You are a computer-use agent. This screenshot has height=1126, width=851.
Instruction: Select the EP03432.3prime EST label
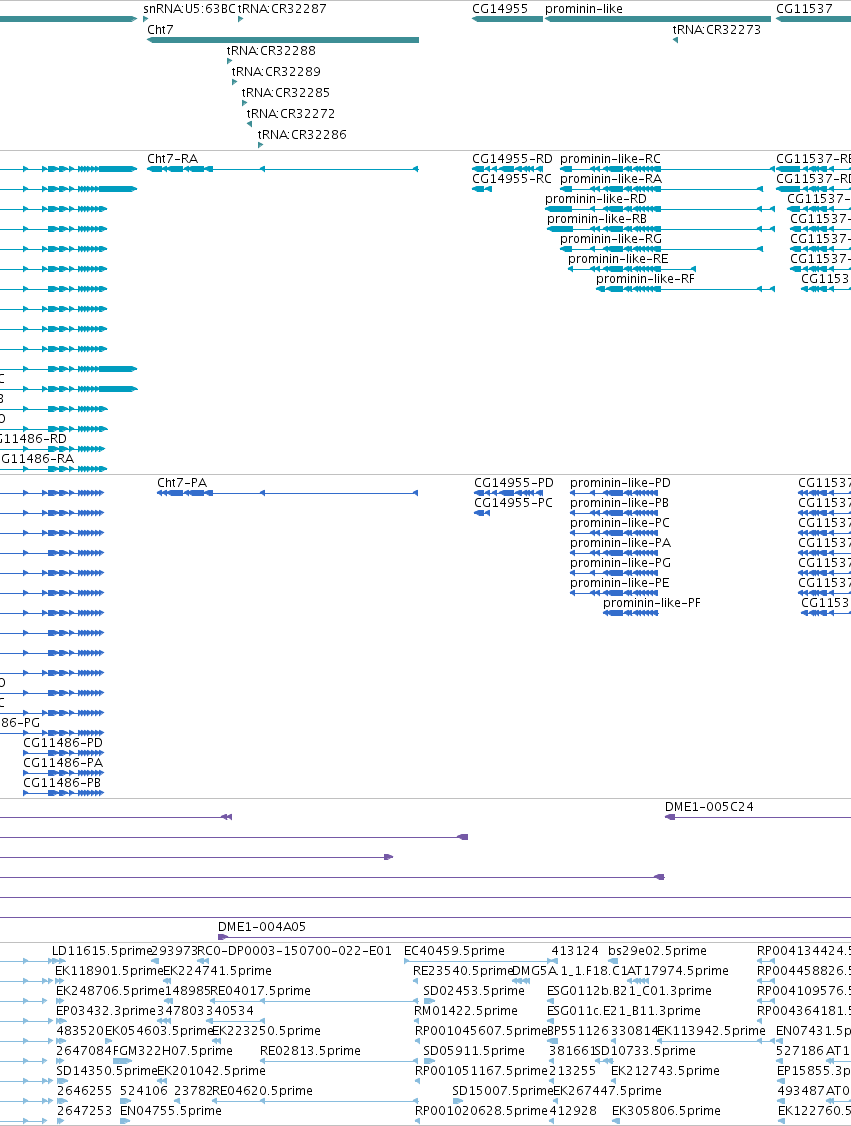106,1011
